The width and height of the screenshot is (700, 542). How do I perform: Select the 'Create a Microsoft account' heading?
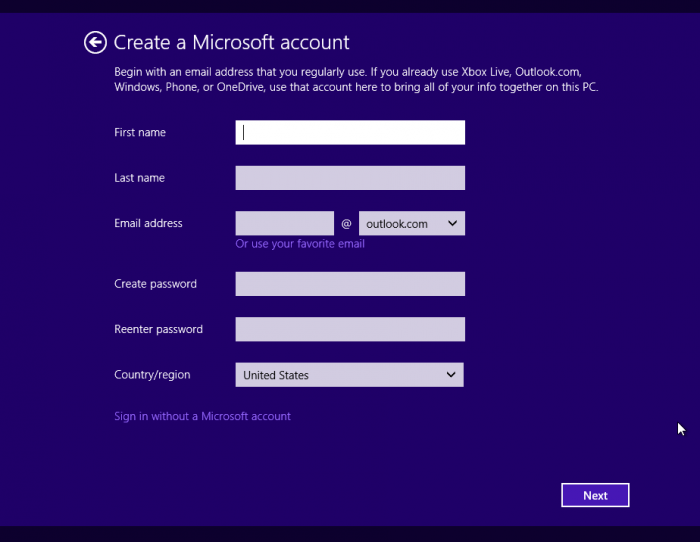[x=231, y=42]
